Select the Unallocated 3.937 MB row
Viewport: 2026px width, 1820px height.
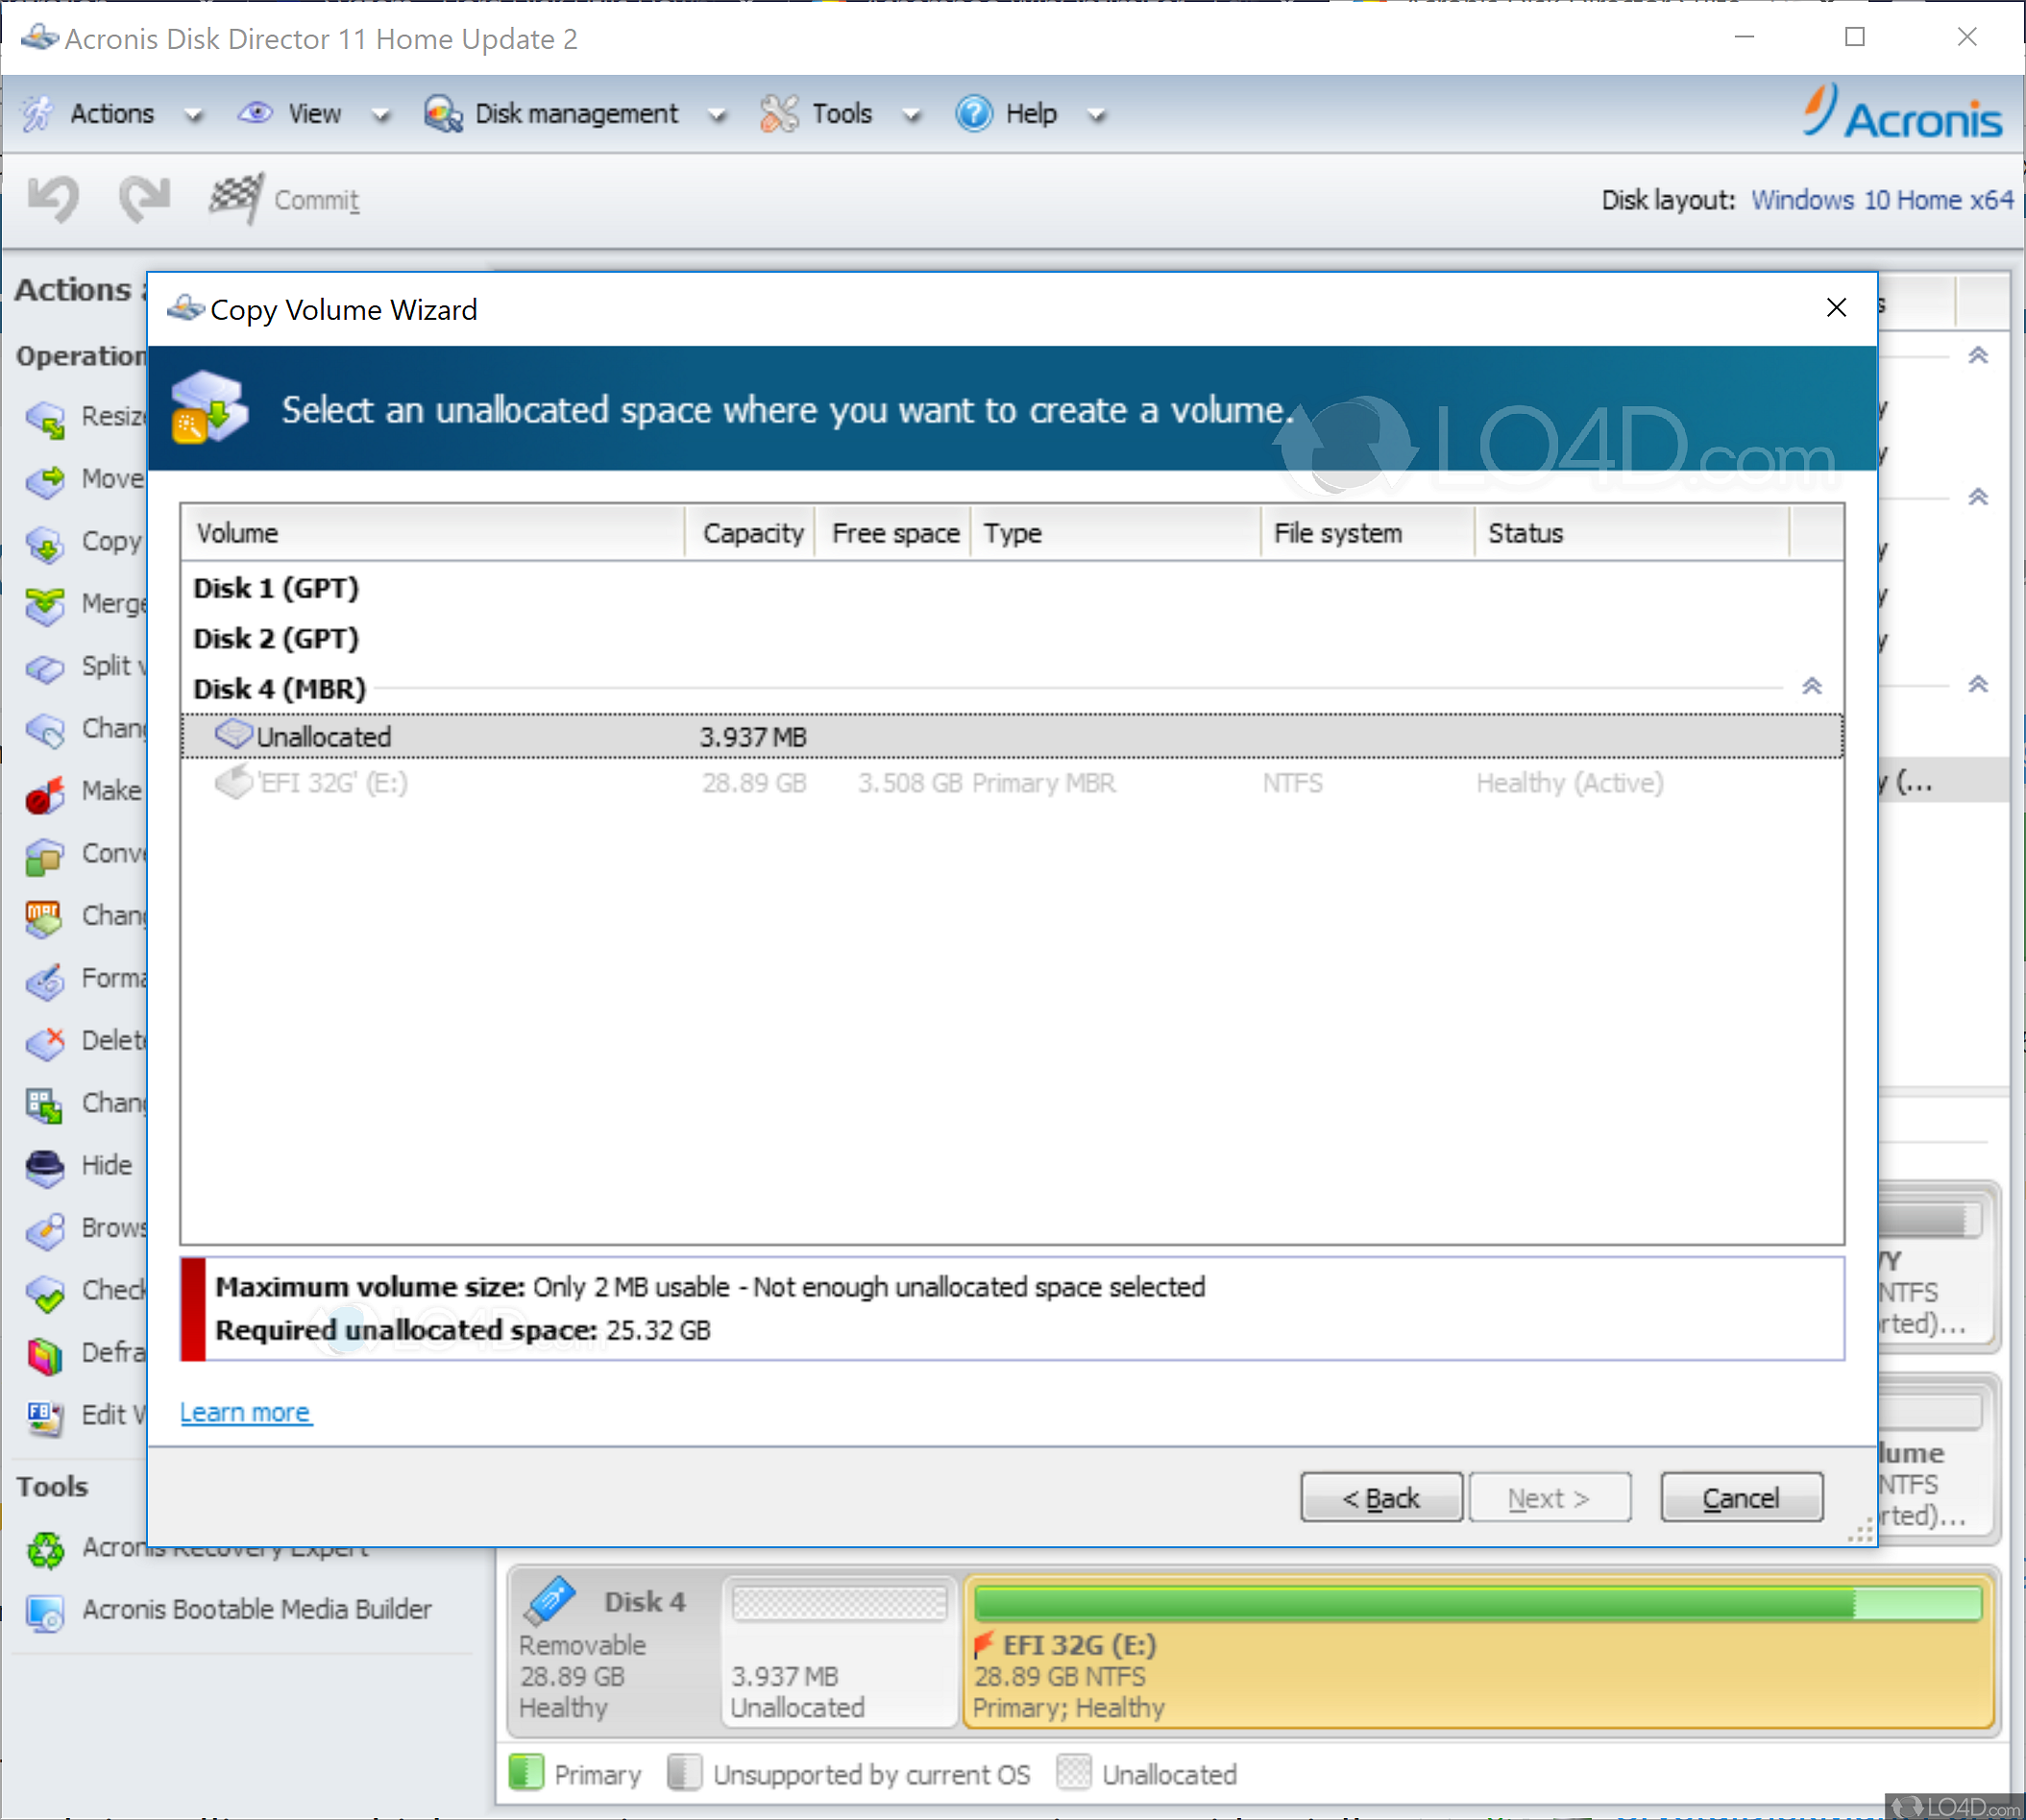coord(1012,737)
